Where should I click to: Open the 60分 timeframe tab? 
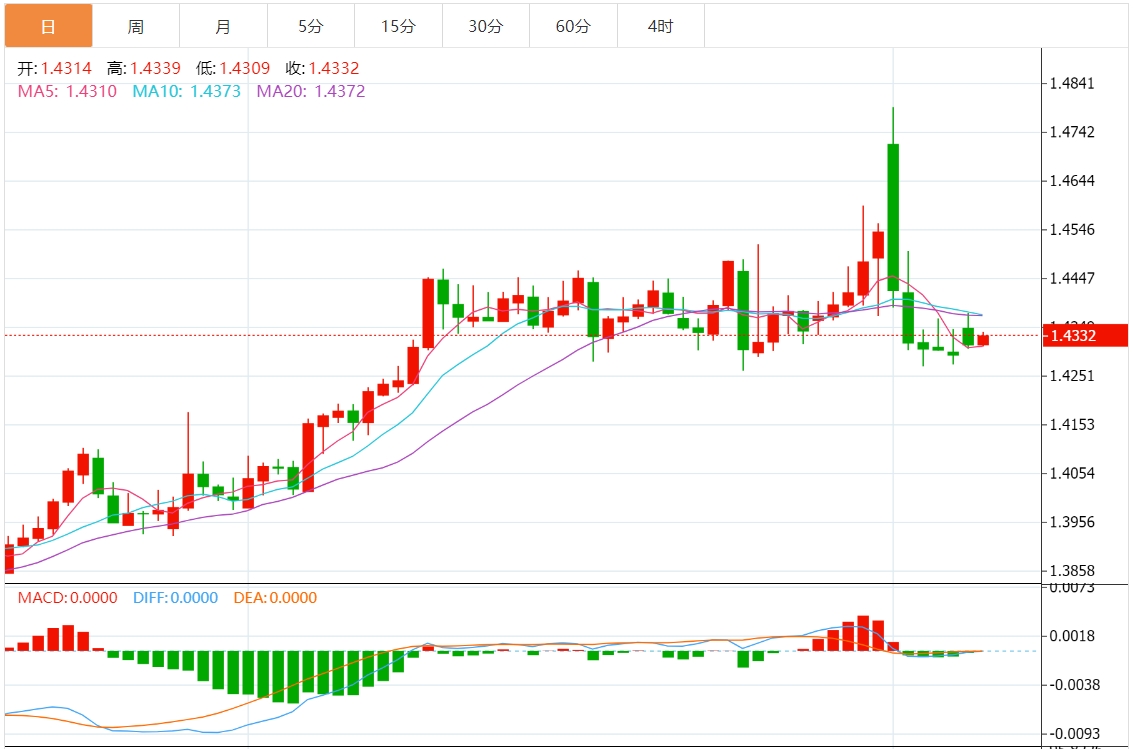tap(574, 26)
